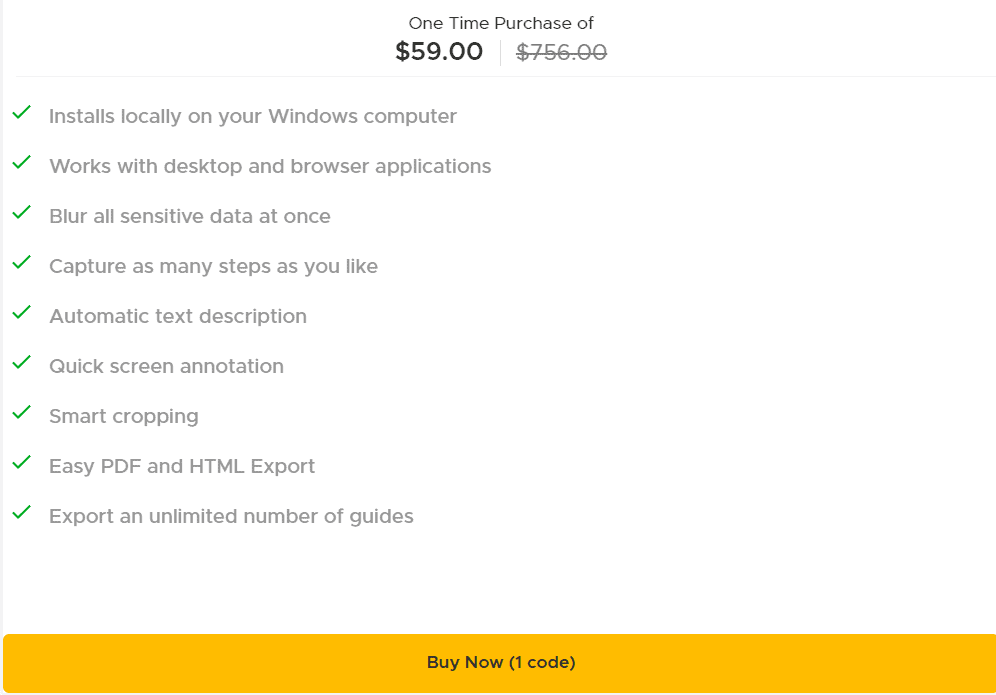The width and height of the screenshot is (996, 695).
Task: Click checkmark beside Automatic text description
Action: click(21, 313)
